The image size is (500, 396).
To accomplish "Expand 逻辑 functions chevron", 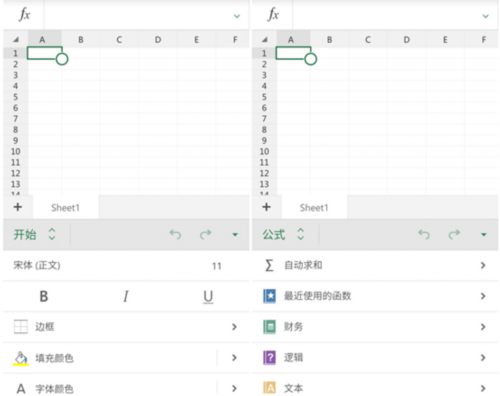I will [483, 358].
